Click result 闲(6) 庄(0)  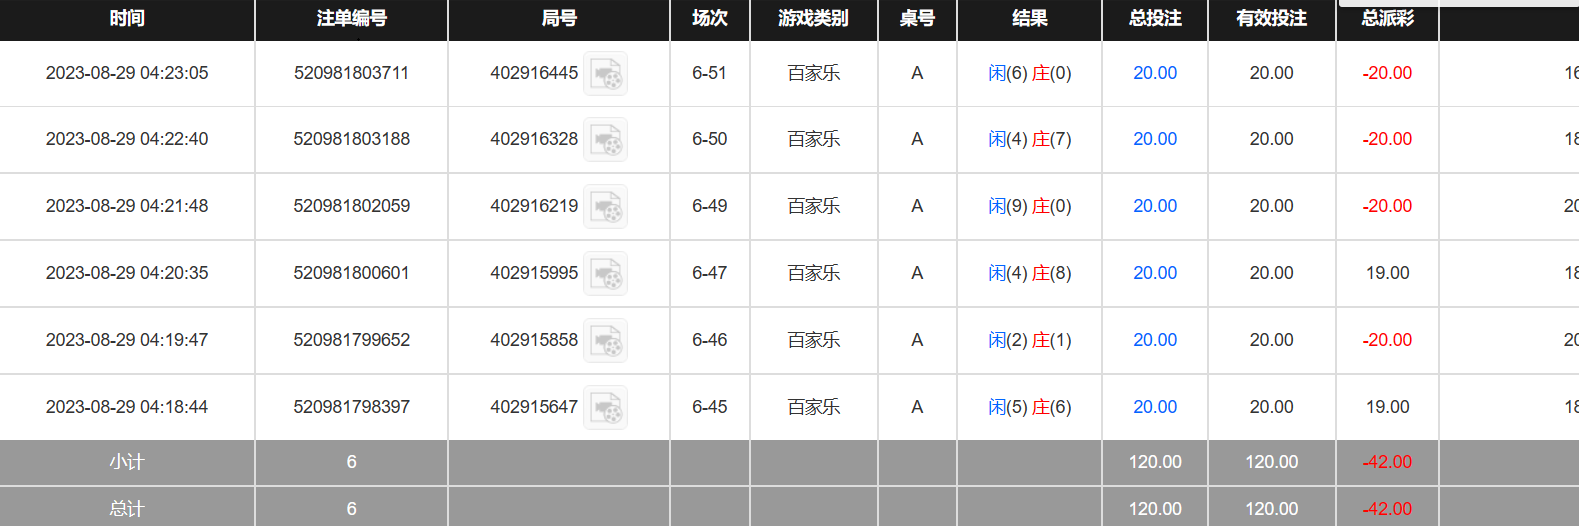tap(1029, 73)
